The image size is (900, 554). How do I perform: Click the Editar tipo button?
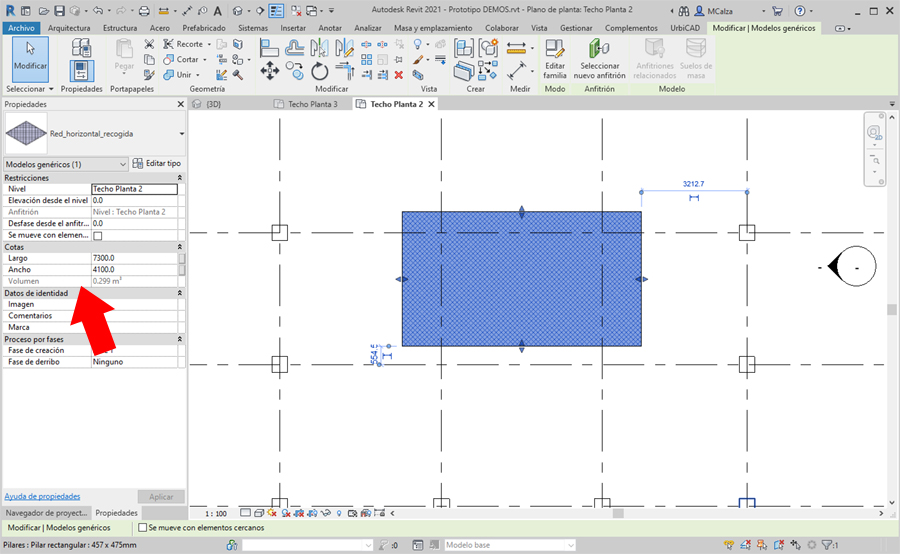coord(157,163)
